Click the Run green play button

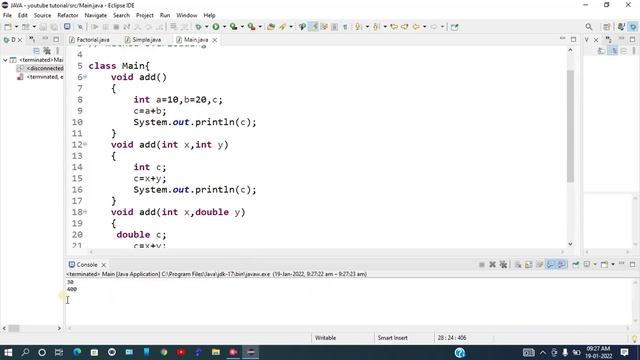[x=216, y=27]
